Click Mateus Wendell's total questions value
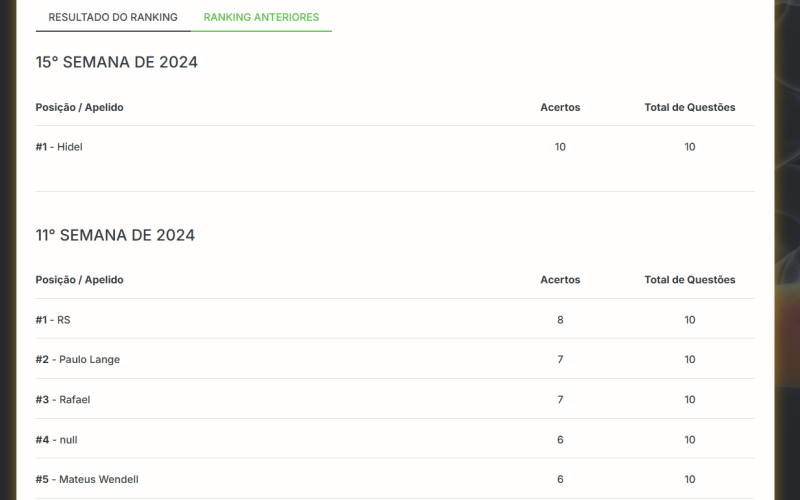Image resolution: width=800 pixels, height=500 pixels. (x=690, y=480)
